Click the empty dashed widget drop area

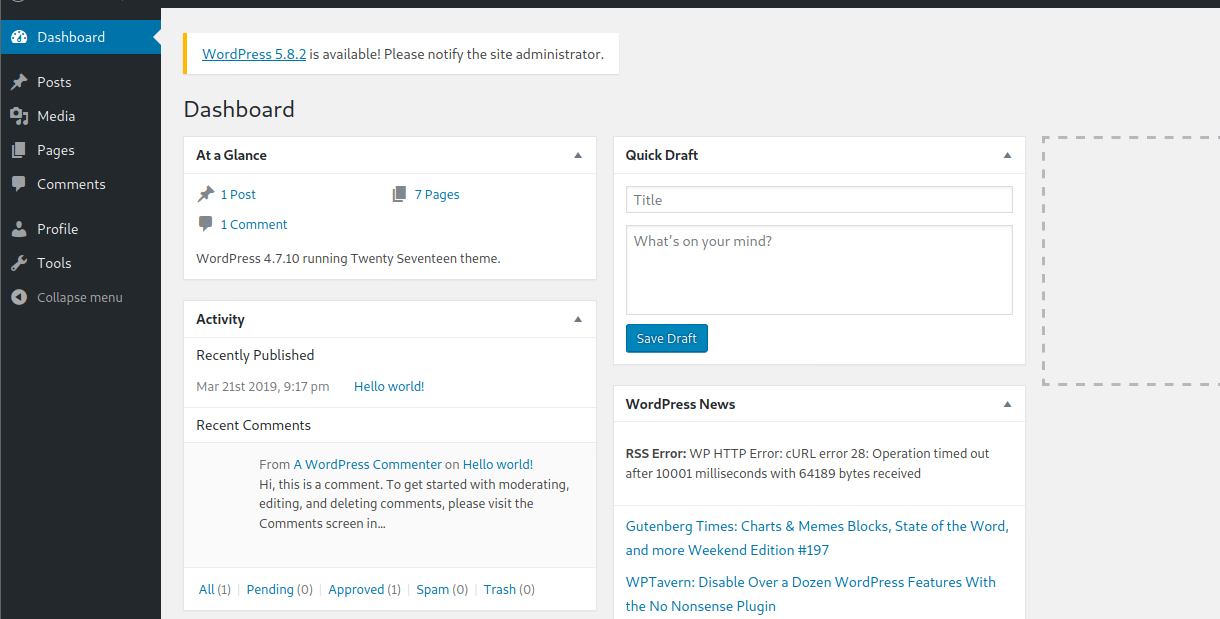click(1131, 260)
